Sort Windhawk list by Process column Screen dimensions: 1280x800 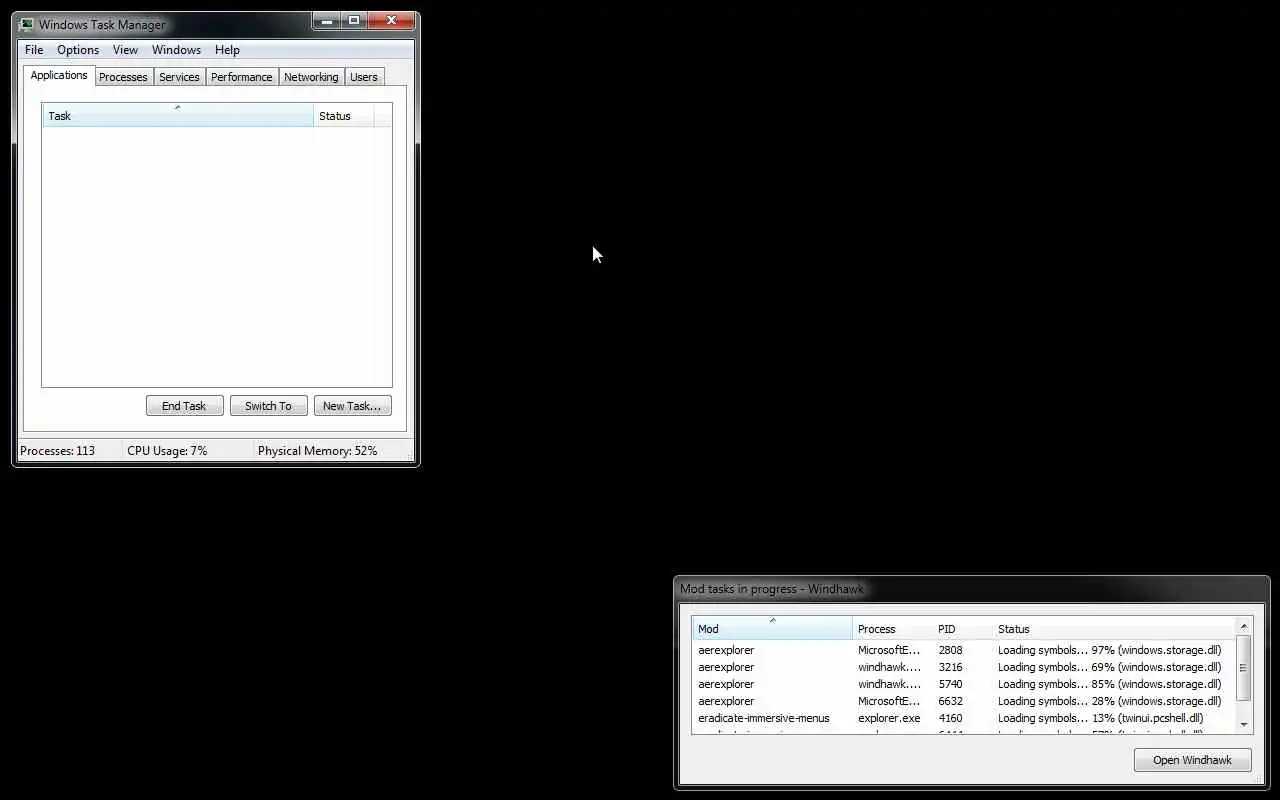pyautogui.click(x=892, y=628)
